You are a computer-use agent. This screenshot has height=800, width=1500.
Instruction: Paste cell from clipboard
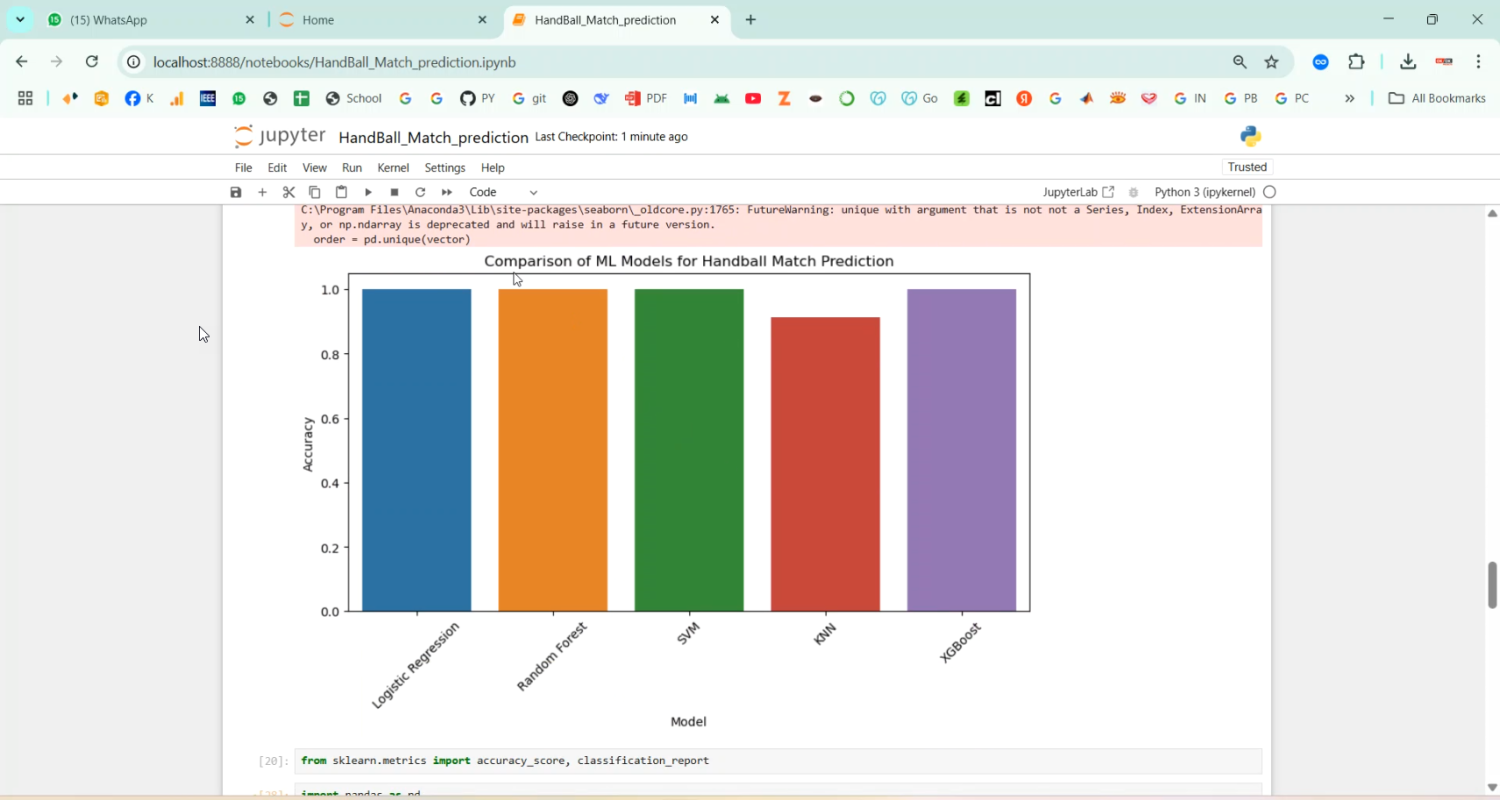341,192
